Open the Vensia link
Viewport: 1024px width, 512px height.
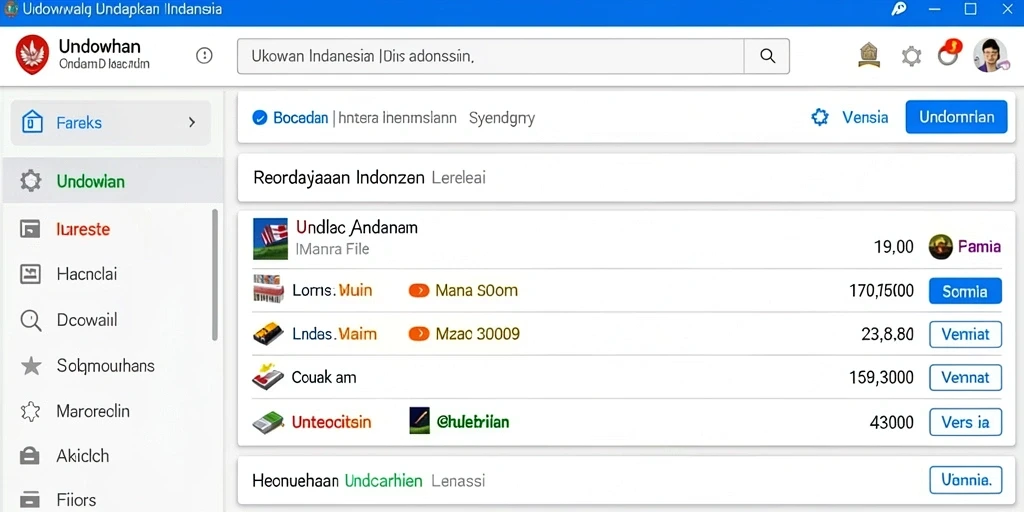click(865, 118)
